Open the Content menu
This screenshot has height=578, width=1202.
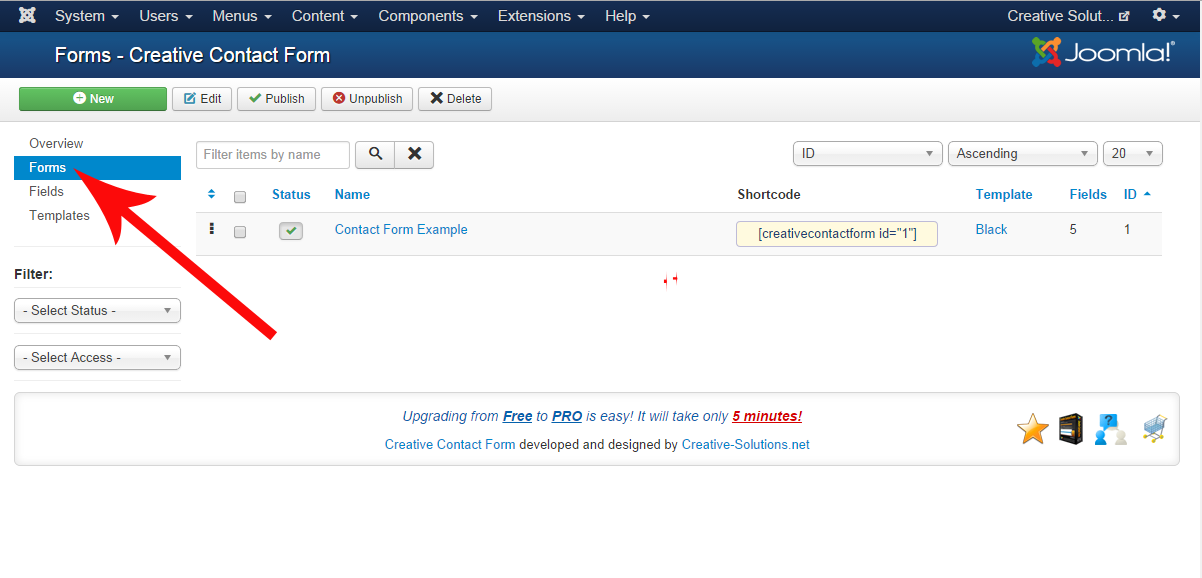tap(325, 16)
